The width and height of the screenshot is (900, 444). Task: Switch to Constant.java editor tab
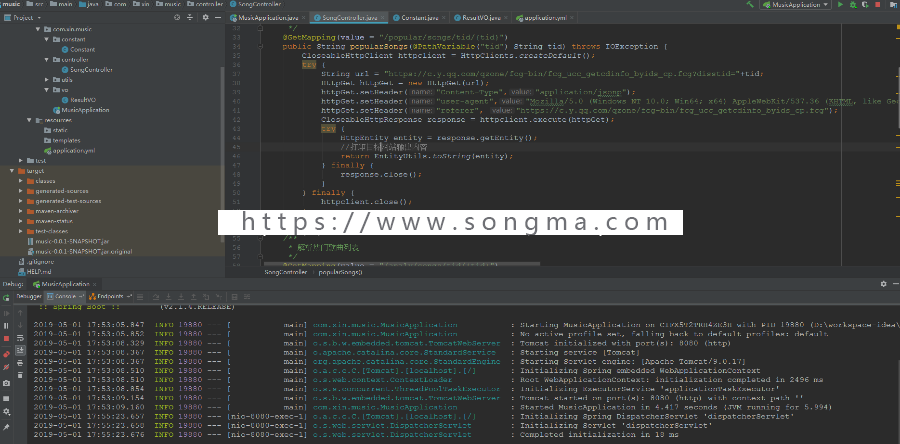pyautogui.click(x=419, y=18)
